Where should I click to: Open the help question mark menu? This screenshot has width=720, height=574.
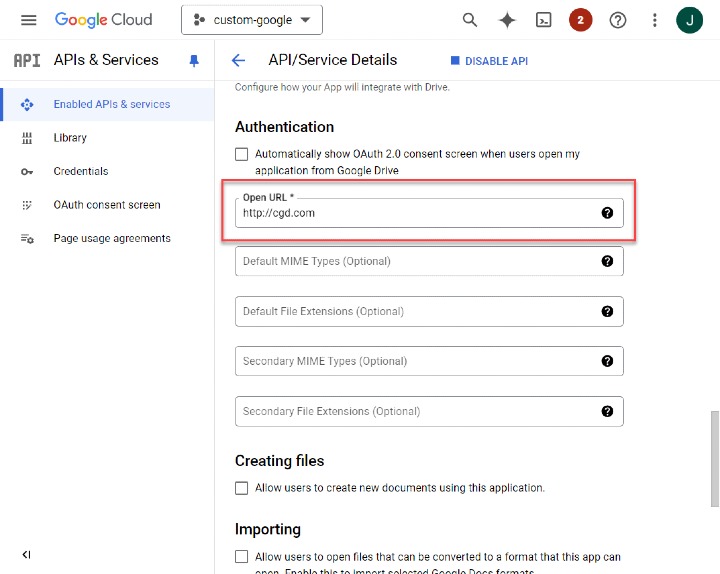pos(618,20)
